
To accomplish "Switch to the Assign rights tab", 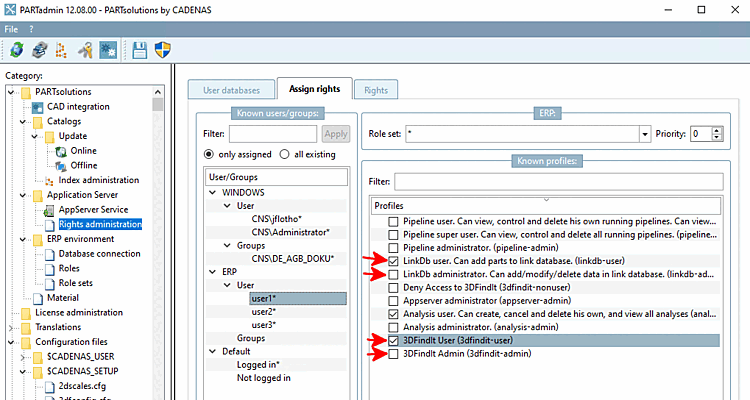I will 315,89.
